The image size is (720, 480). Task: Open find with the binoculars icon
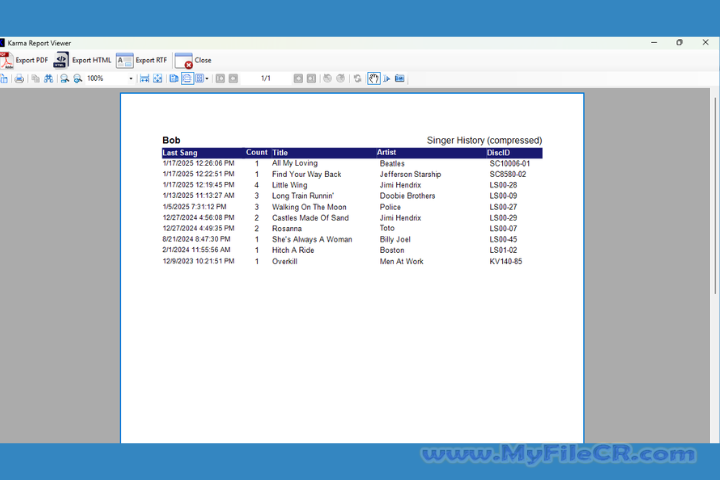coord(48,79)
